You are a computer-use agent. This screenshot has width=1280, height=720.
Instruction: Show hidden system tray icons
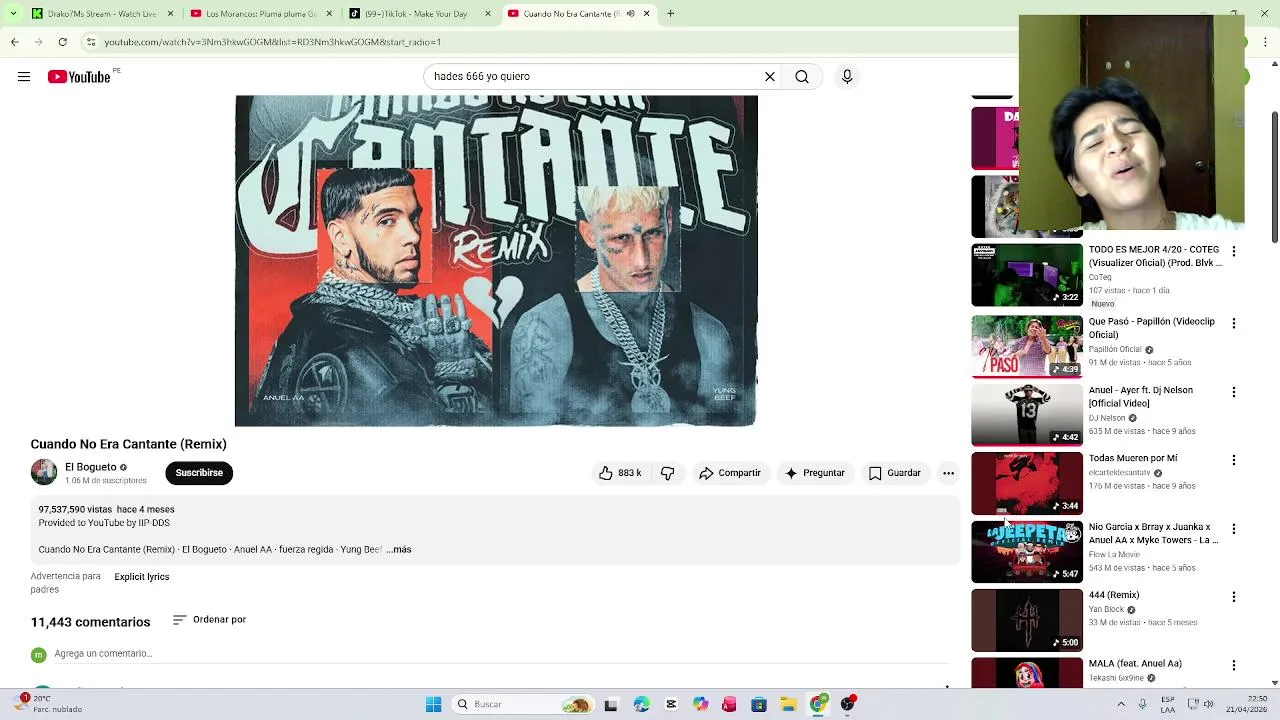click(x=1121, y=704)
